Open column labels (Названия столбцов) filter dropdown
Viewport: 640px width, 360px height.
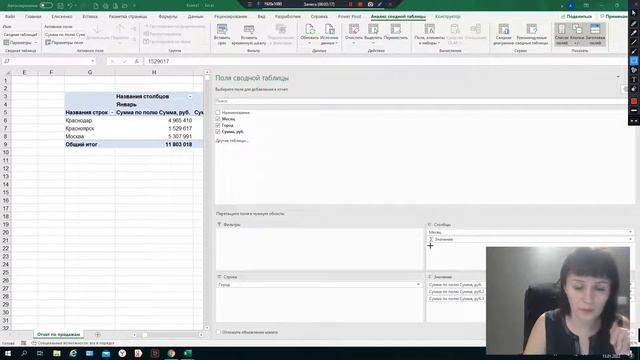click(190, 97)
